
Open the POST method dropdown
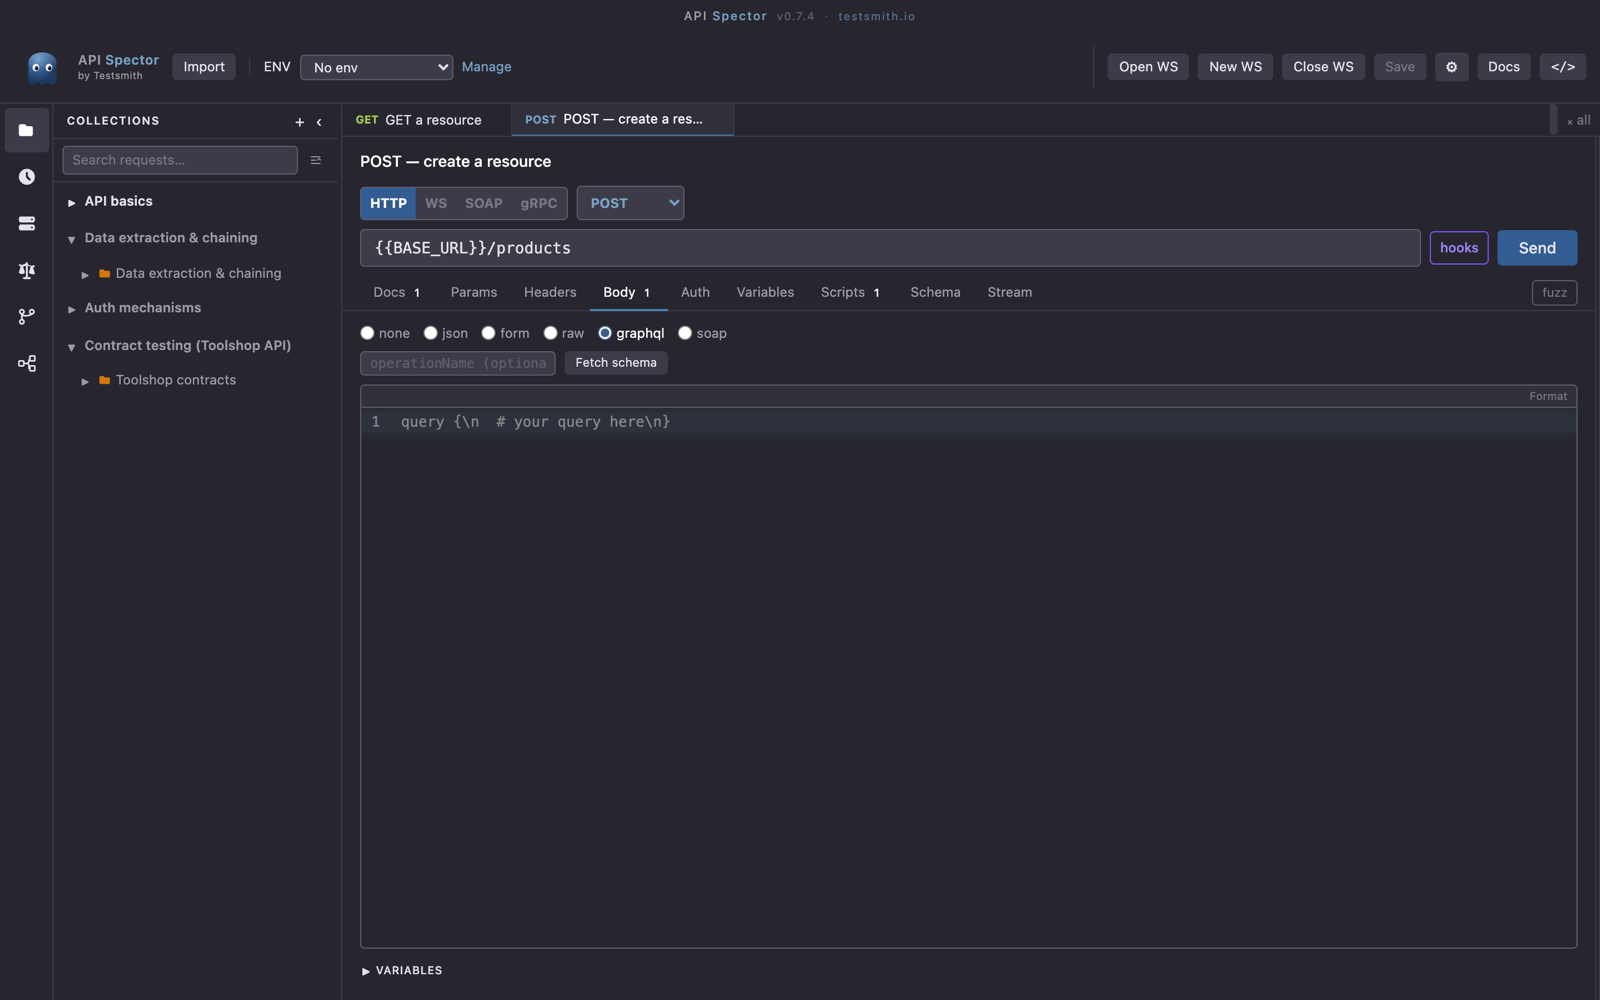(630, 203)
